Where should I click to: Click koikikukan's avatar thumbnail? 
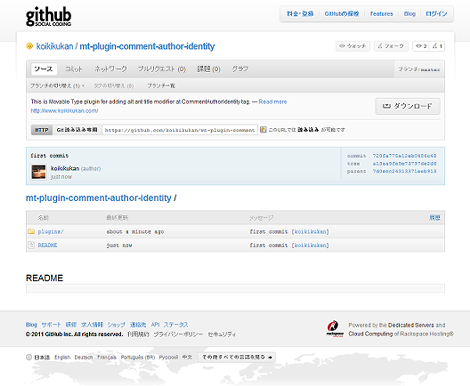point(39,172)
